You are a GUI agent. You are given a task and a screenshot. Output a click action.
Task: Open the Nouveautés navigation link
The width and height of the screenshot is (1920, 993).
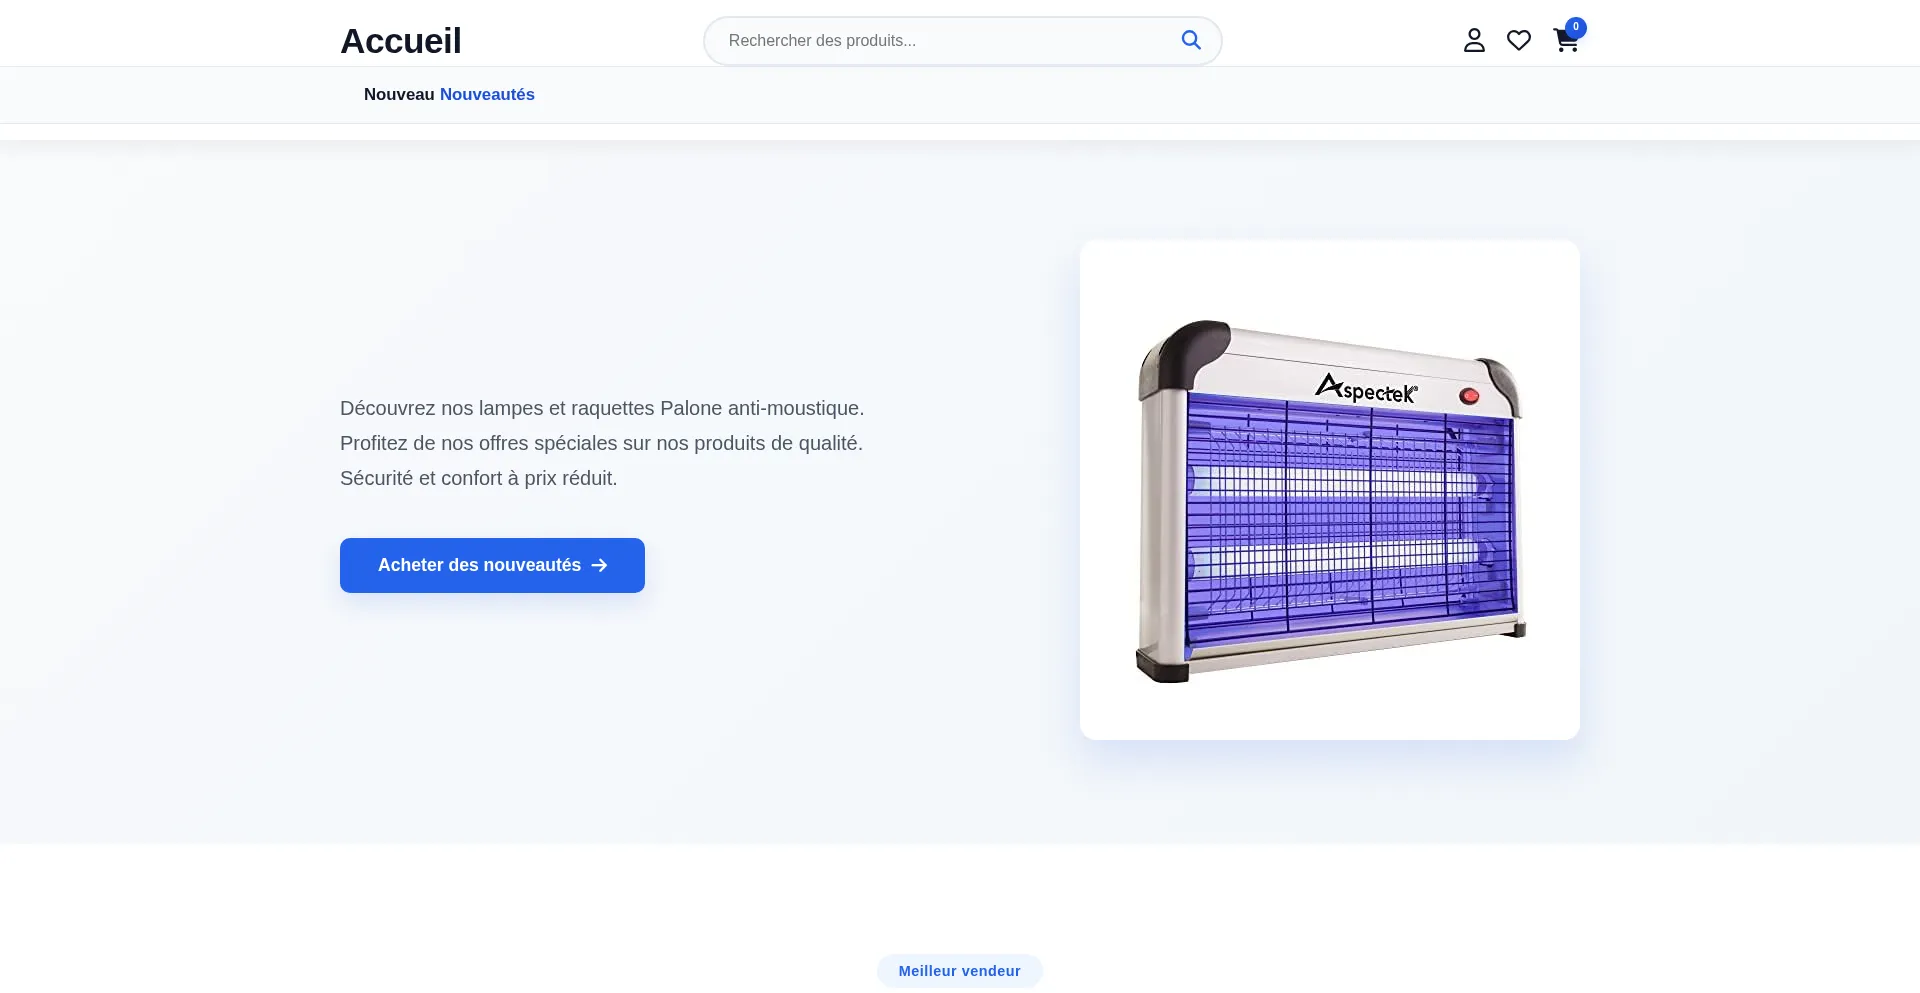coord(487,94)
